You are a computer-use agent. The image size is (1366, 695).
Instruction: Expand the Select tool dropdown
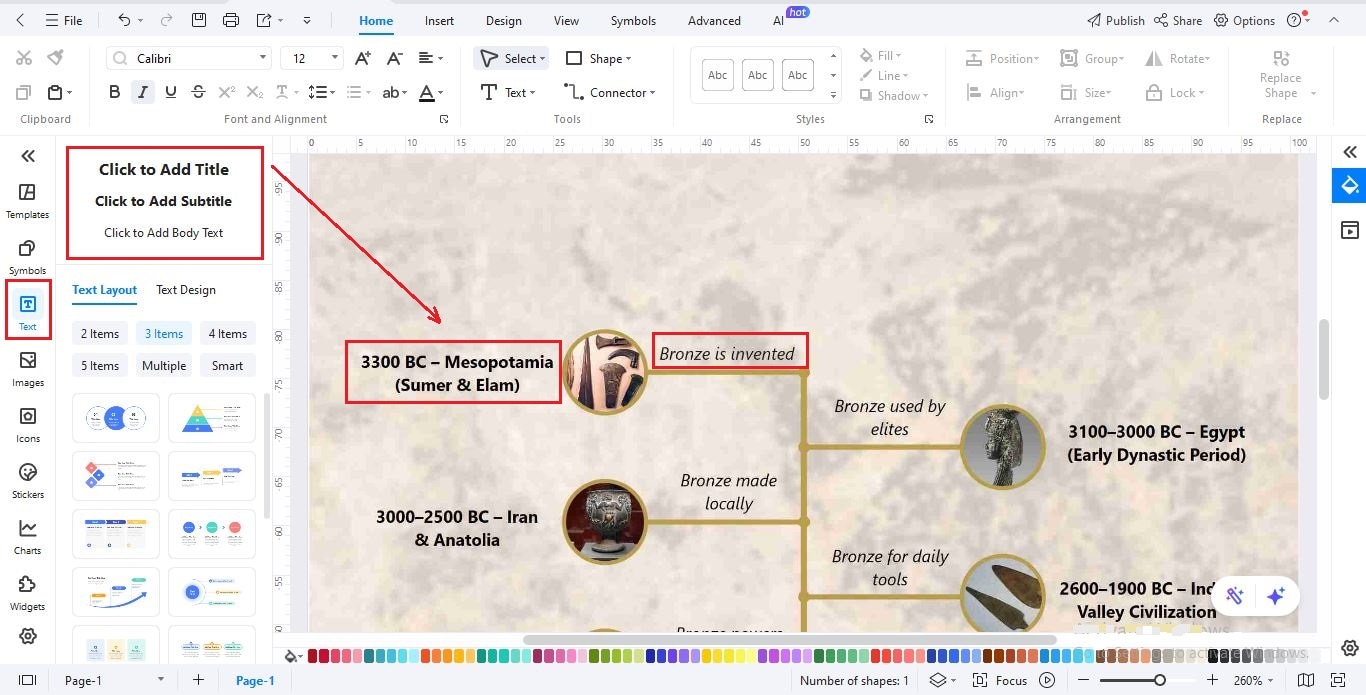543,59
